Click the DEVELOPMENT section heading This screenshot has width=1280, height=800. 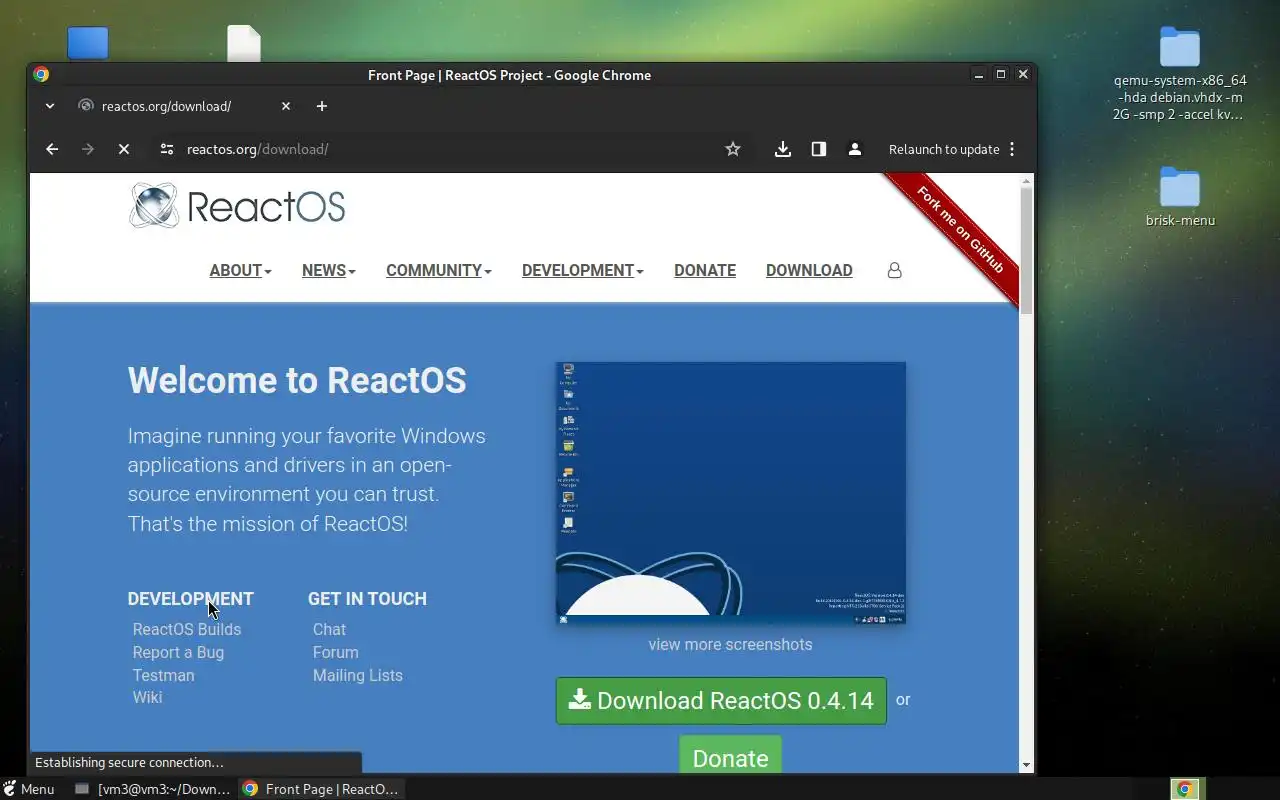(191, 599)
